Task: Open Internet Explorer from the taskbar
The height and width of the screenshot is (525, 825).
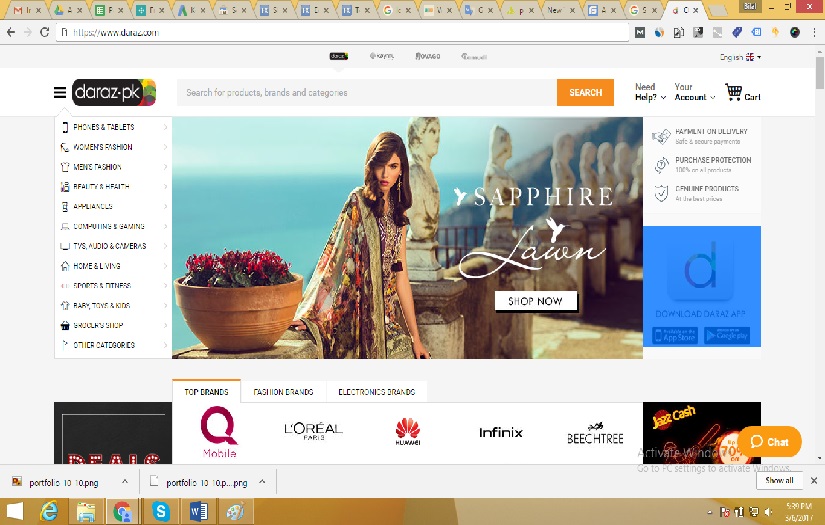Action: [49, 511]
